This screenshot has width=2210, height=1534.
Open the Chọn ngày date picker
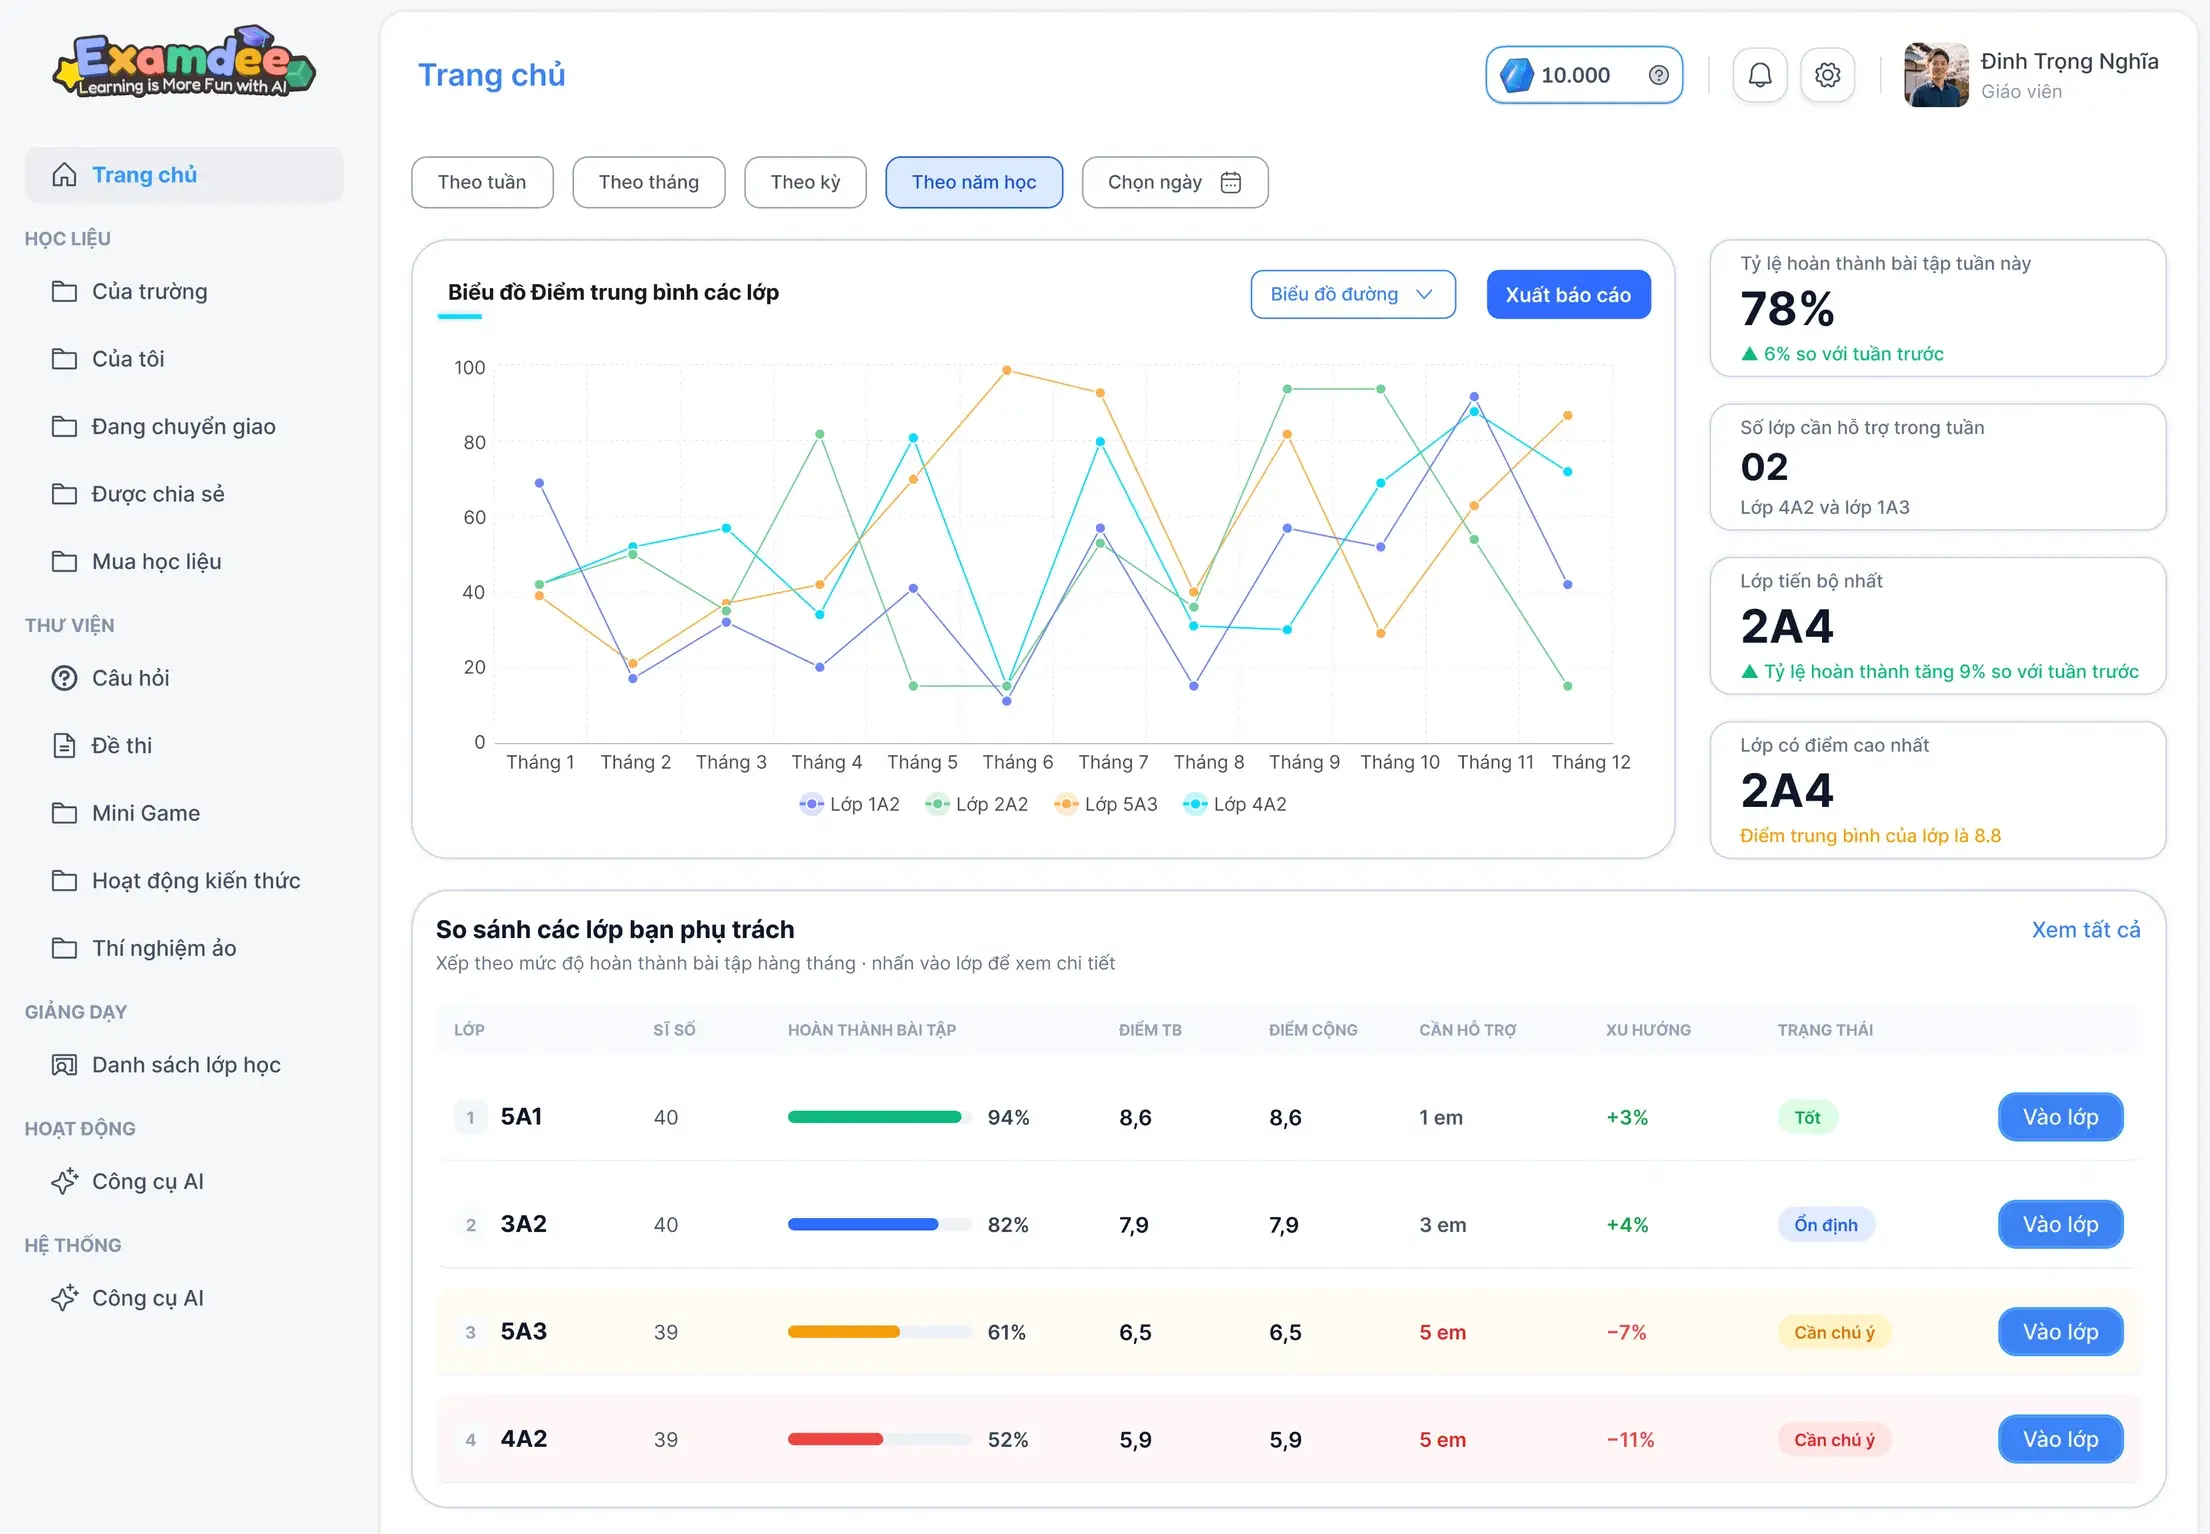(1174, 182)
